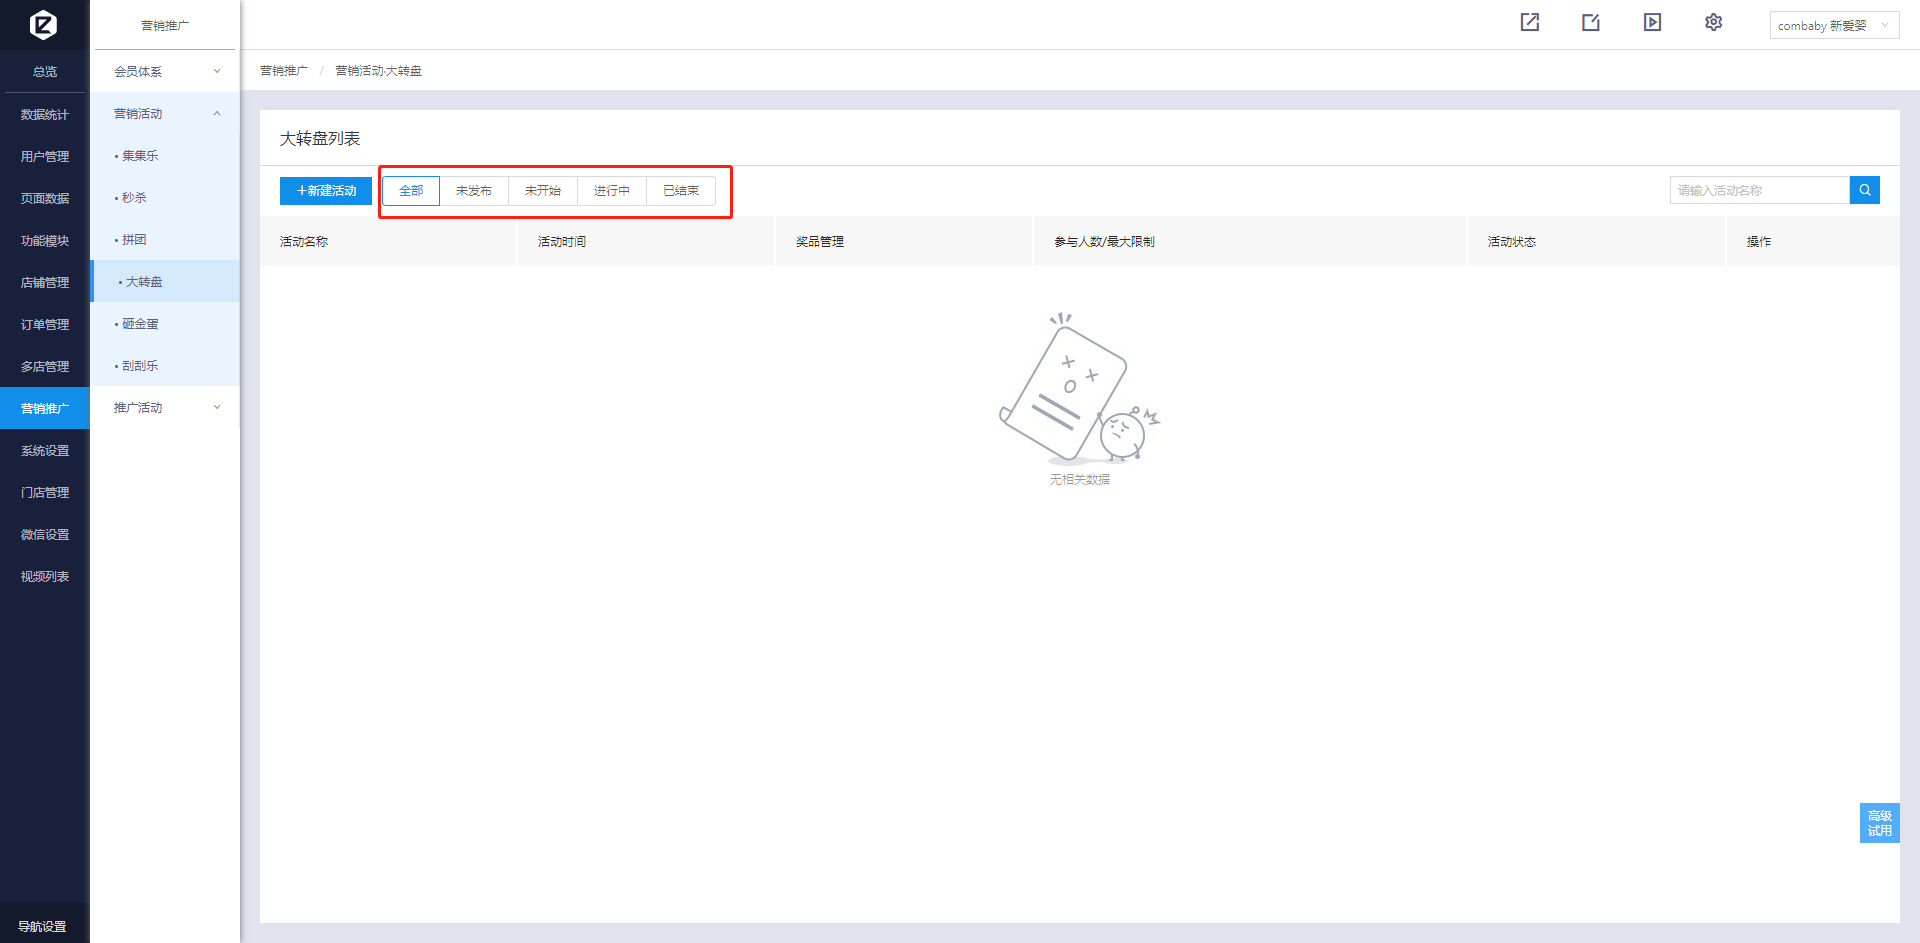The image size is (1920, 943).
Task: Open settings via the gear icon
Action: [x=1713, y=23]
